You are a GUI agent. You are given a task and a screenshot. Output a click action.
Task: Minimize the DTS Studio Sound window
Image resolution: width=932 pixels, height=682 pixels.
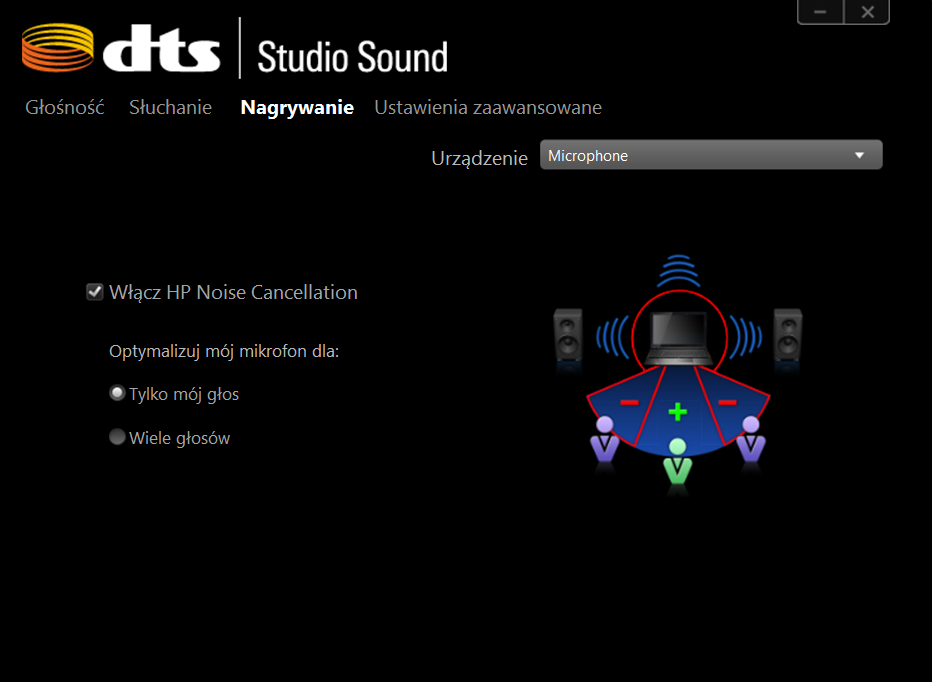coord(820,12)
